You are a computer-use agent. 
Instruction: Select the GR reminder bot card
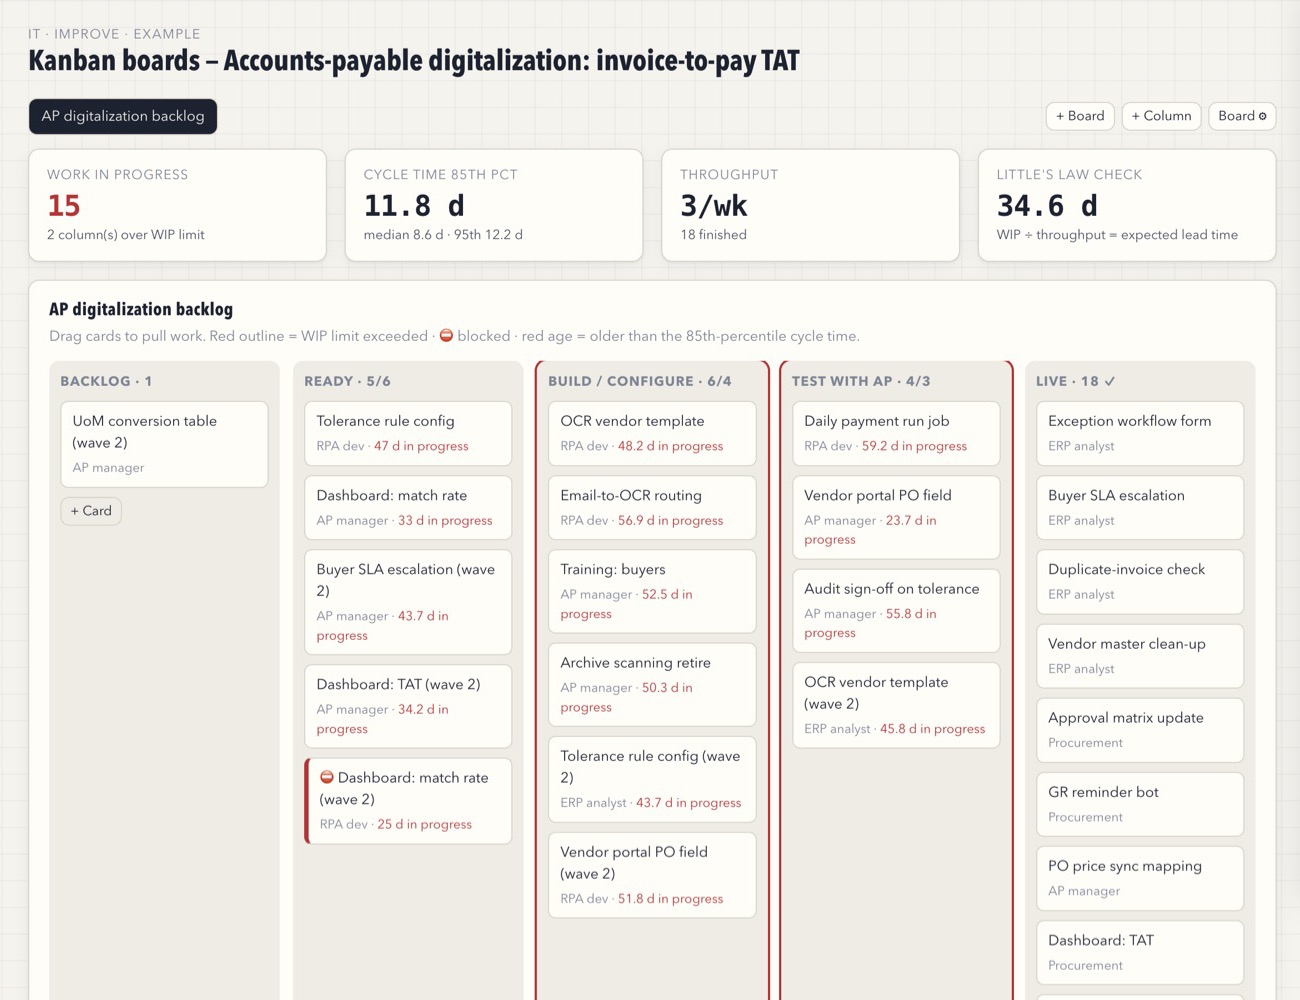1140,804
